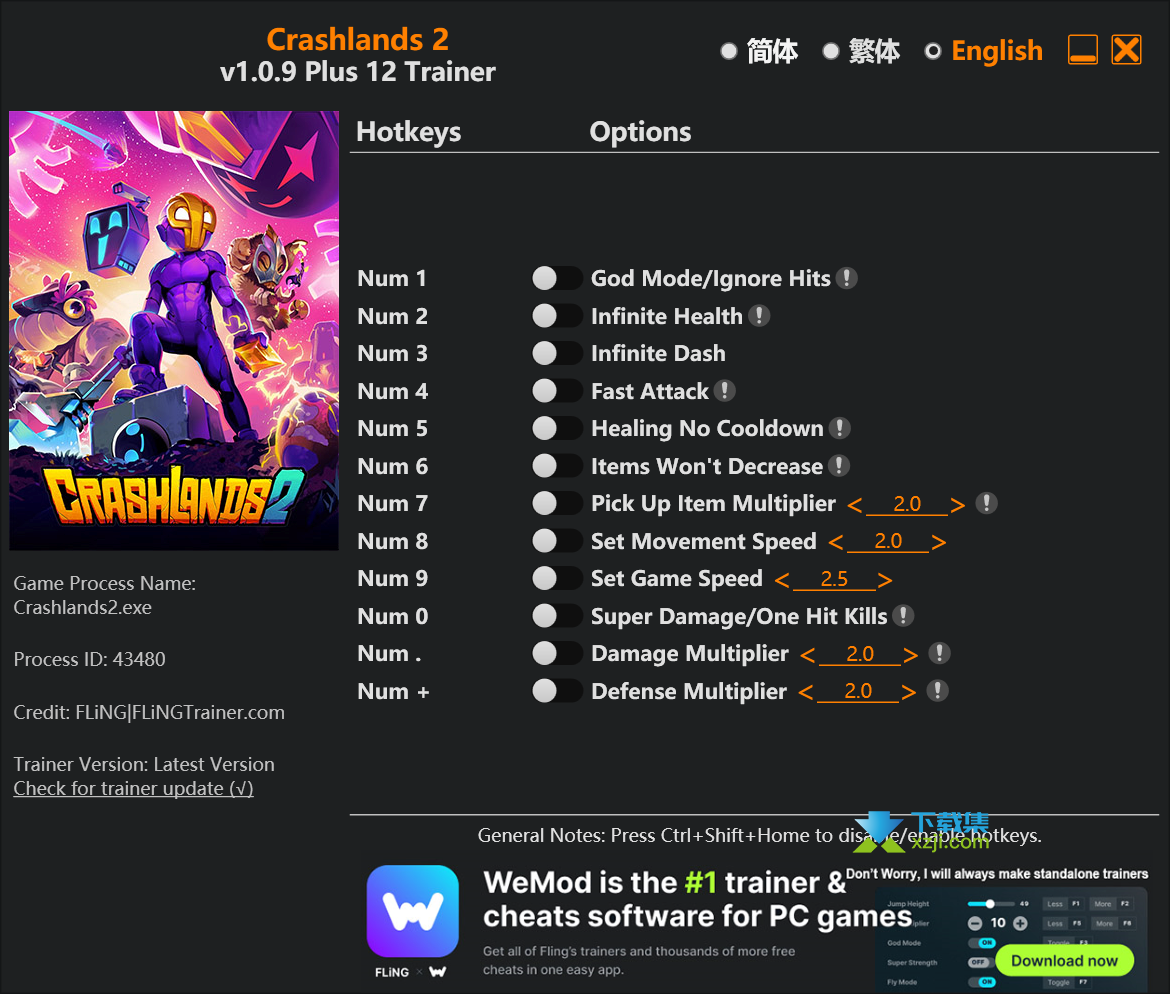The image size is (1170, 994).
Task: Click the info icon beside Items Won't Decrease
Action: [x=839, y=466]
